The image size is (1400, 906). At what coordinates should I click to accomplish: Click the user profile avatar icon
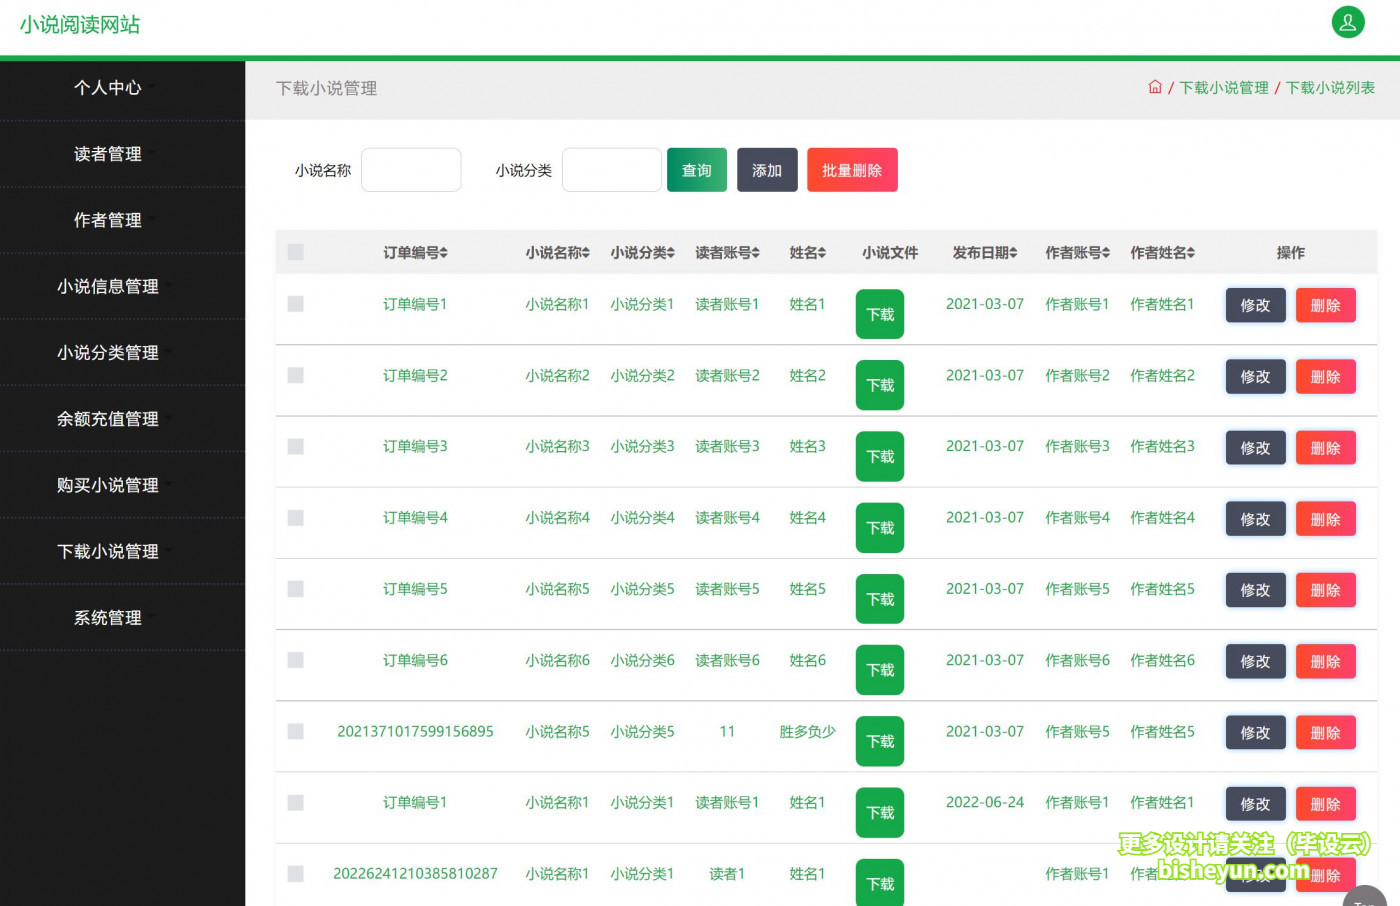(x=1347, y=22)
